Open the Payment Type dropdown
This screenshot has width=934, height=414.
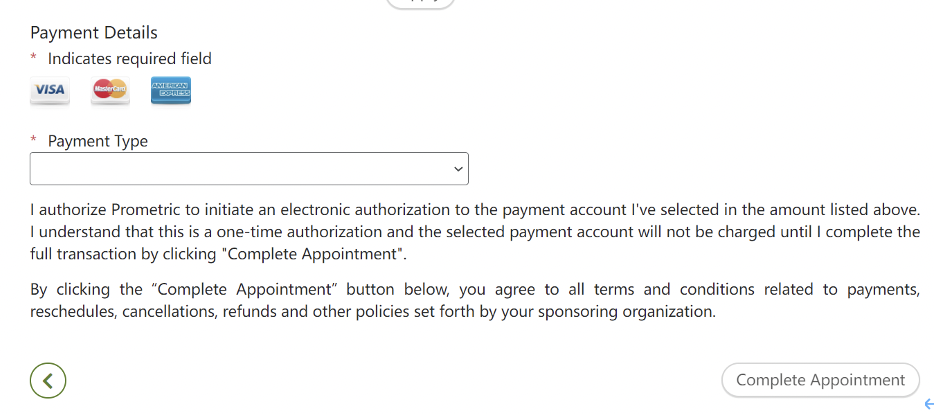249,169
